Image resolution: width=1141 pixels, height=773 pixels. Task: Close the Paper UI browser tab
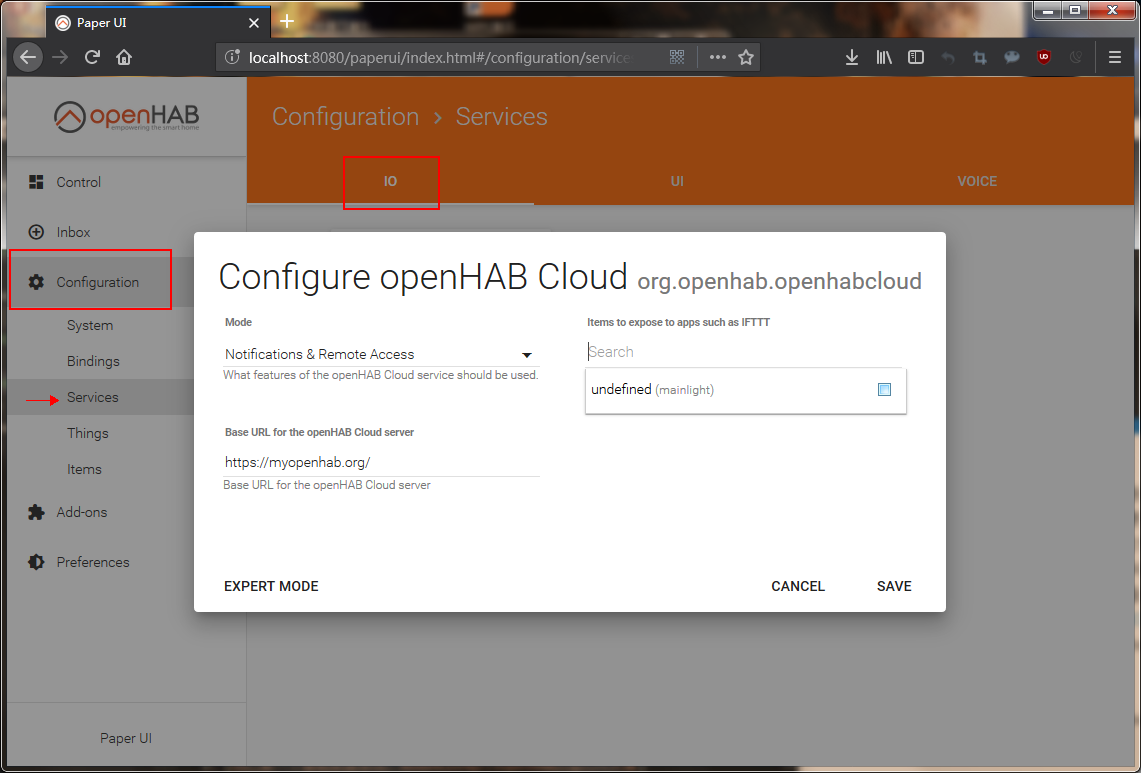254,23
